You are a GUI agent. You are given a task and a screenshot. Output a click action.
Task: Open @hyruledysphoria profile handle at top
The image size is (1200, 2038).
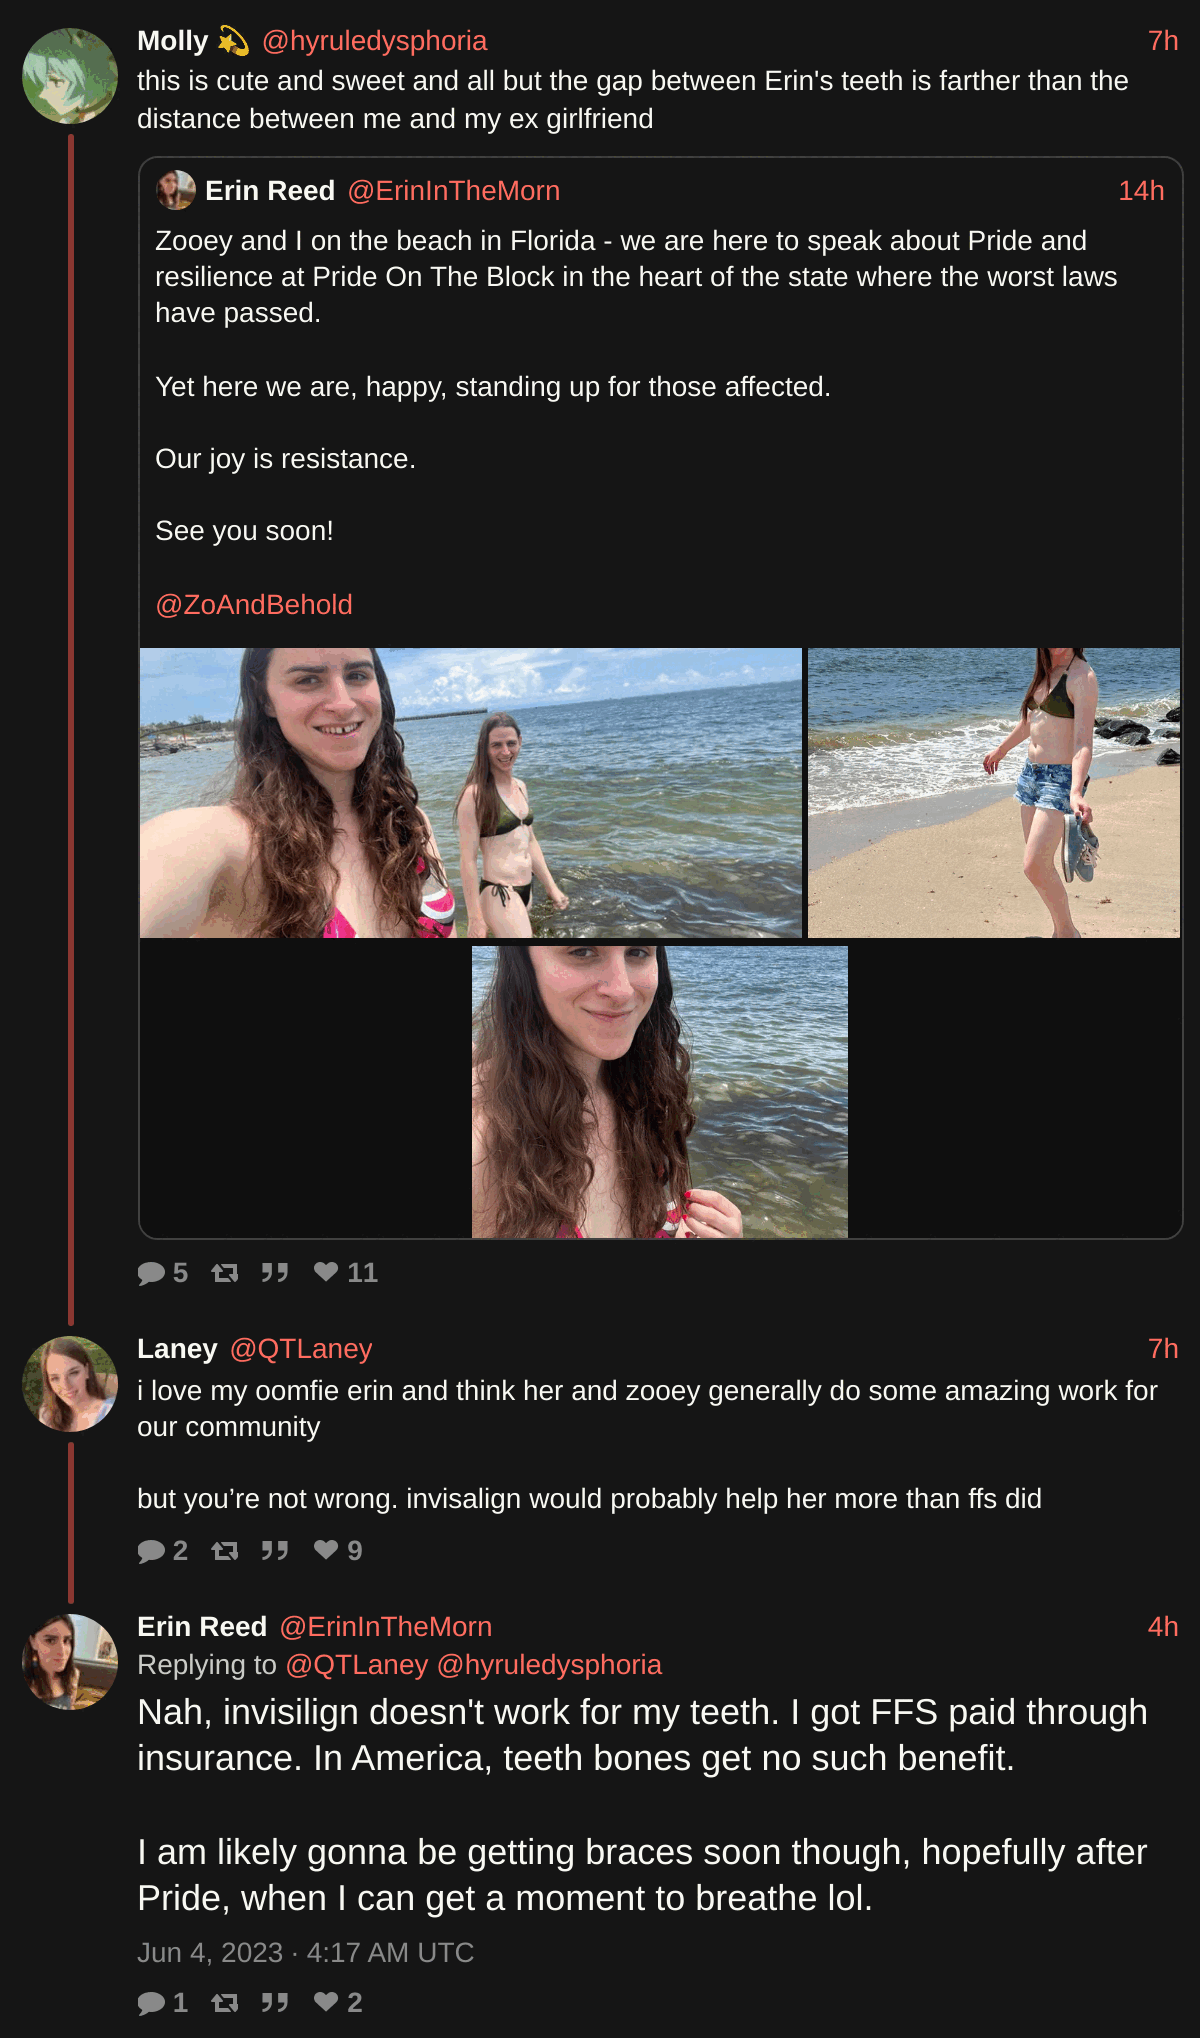click(x=374, y=41)
